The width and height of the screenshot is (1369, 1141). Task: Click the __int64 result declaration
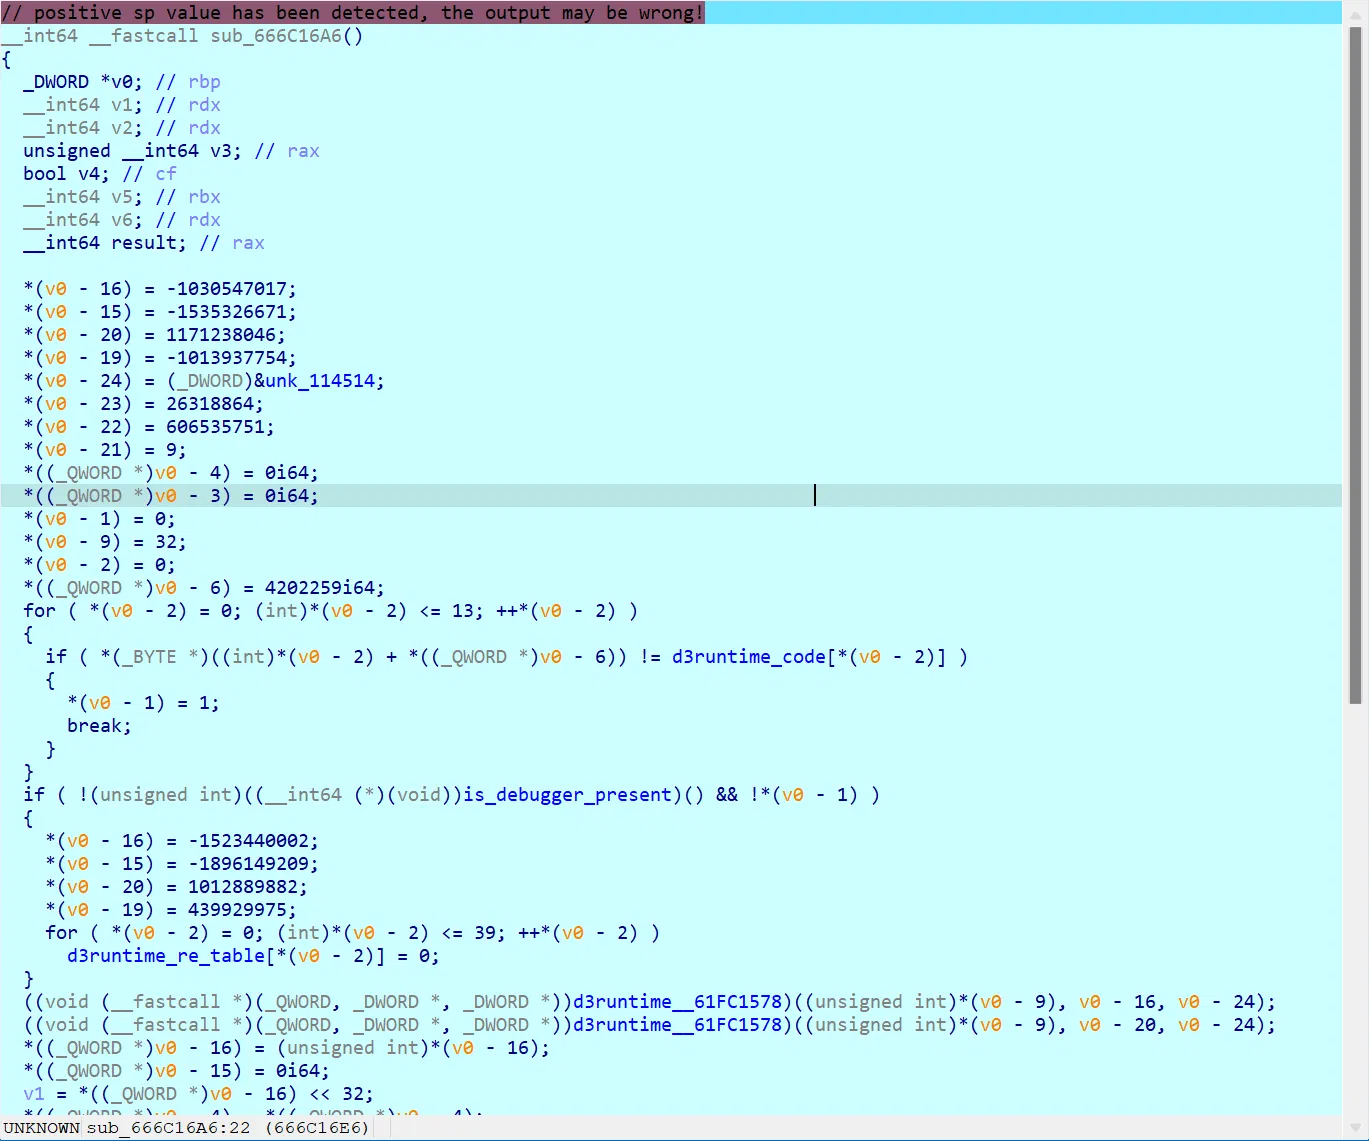click(144, 243)
